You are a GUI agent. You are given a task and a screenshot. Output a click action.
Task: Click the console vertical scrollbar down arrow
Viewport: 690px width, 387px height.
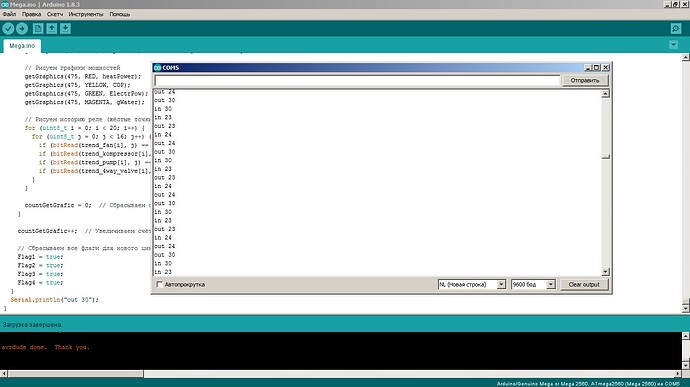(x=686, y=365)
